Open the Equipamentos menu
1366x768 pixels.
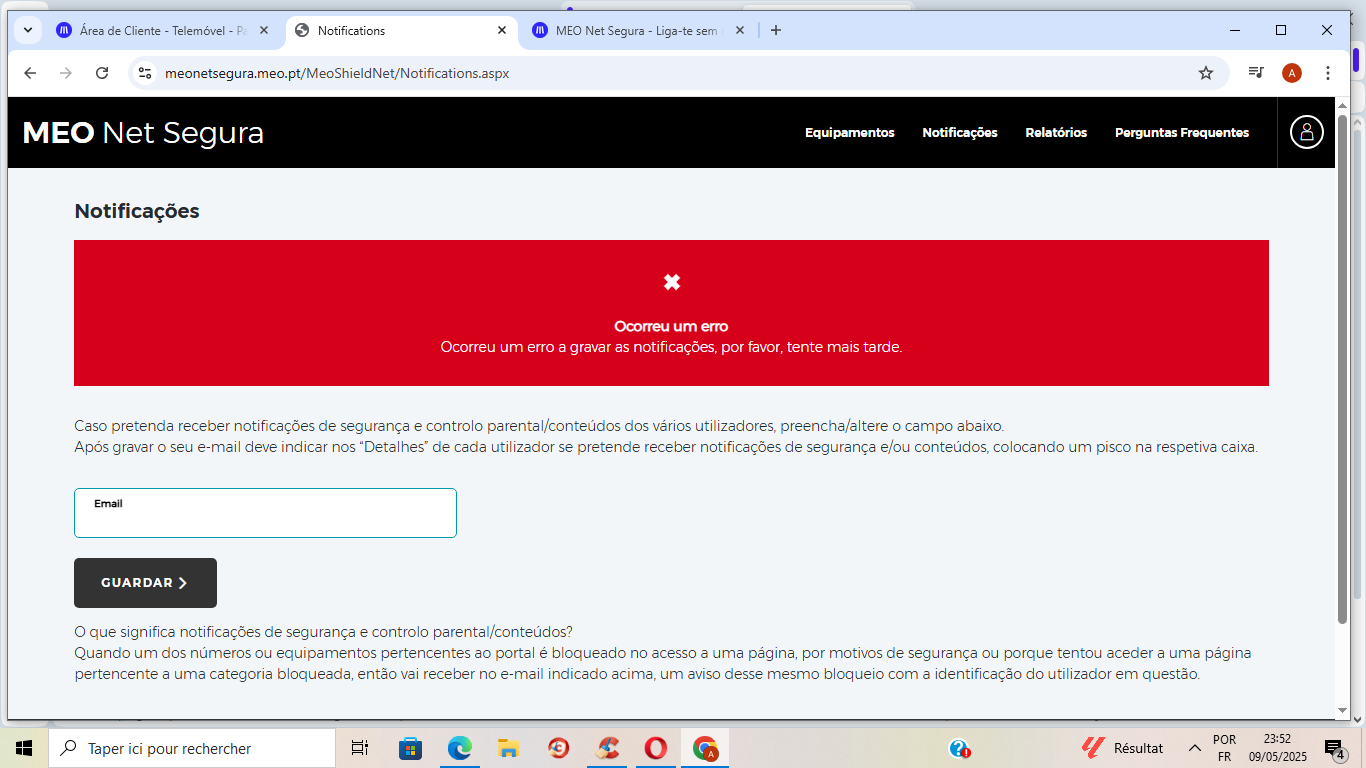point(849,133)
